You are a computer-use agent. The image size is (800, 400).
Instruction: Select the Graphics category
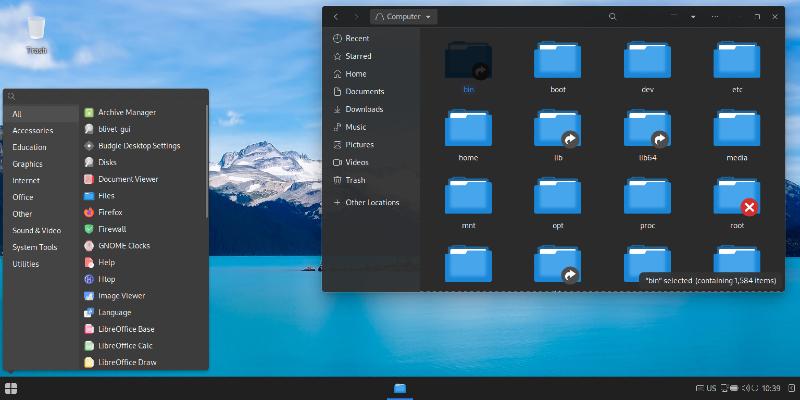28,164
